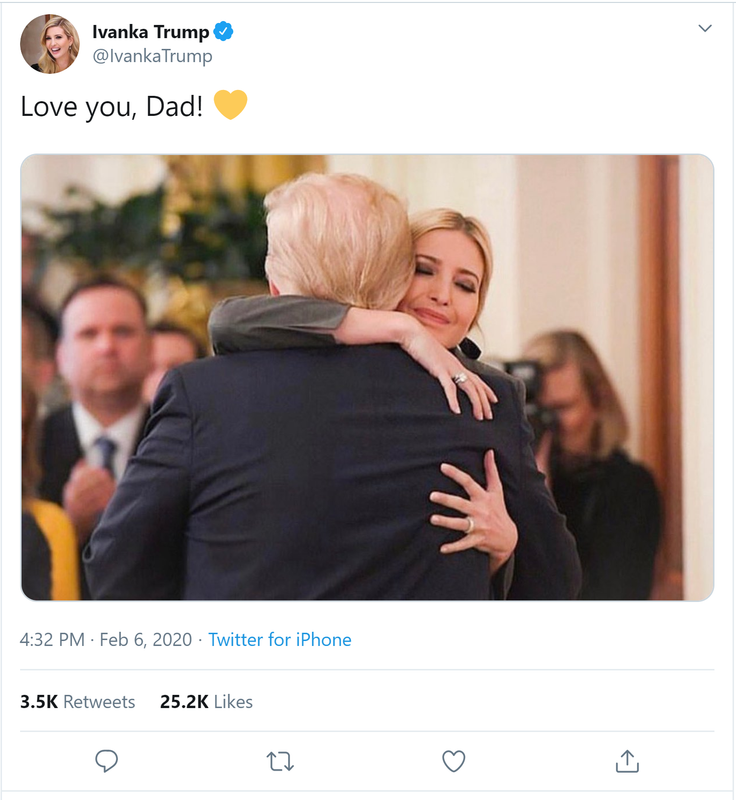The image size is (736, 800).
Task: Click the diamond ring in the photo
Action: [461, 378]
